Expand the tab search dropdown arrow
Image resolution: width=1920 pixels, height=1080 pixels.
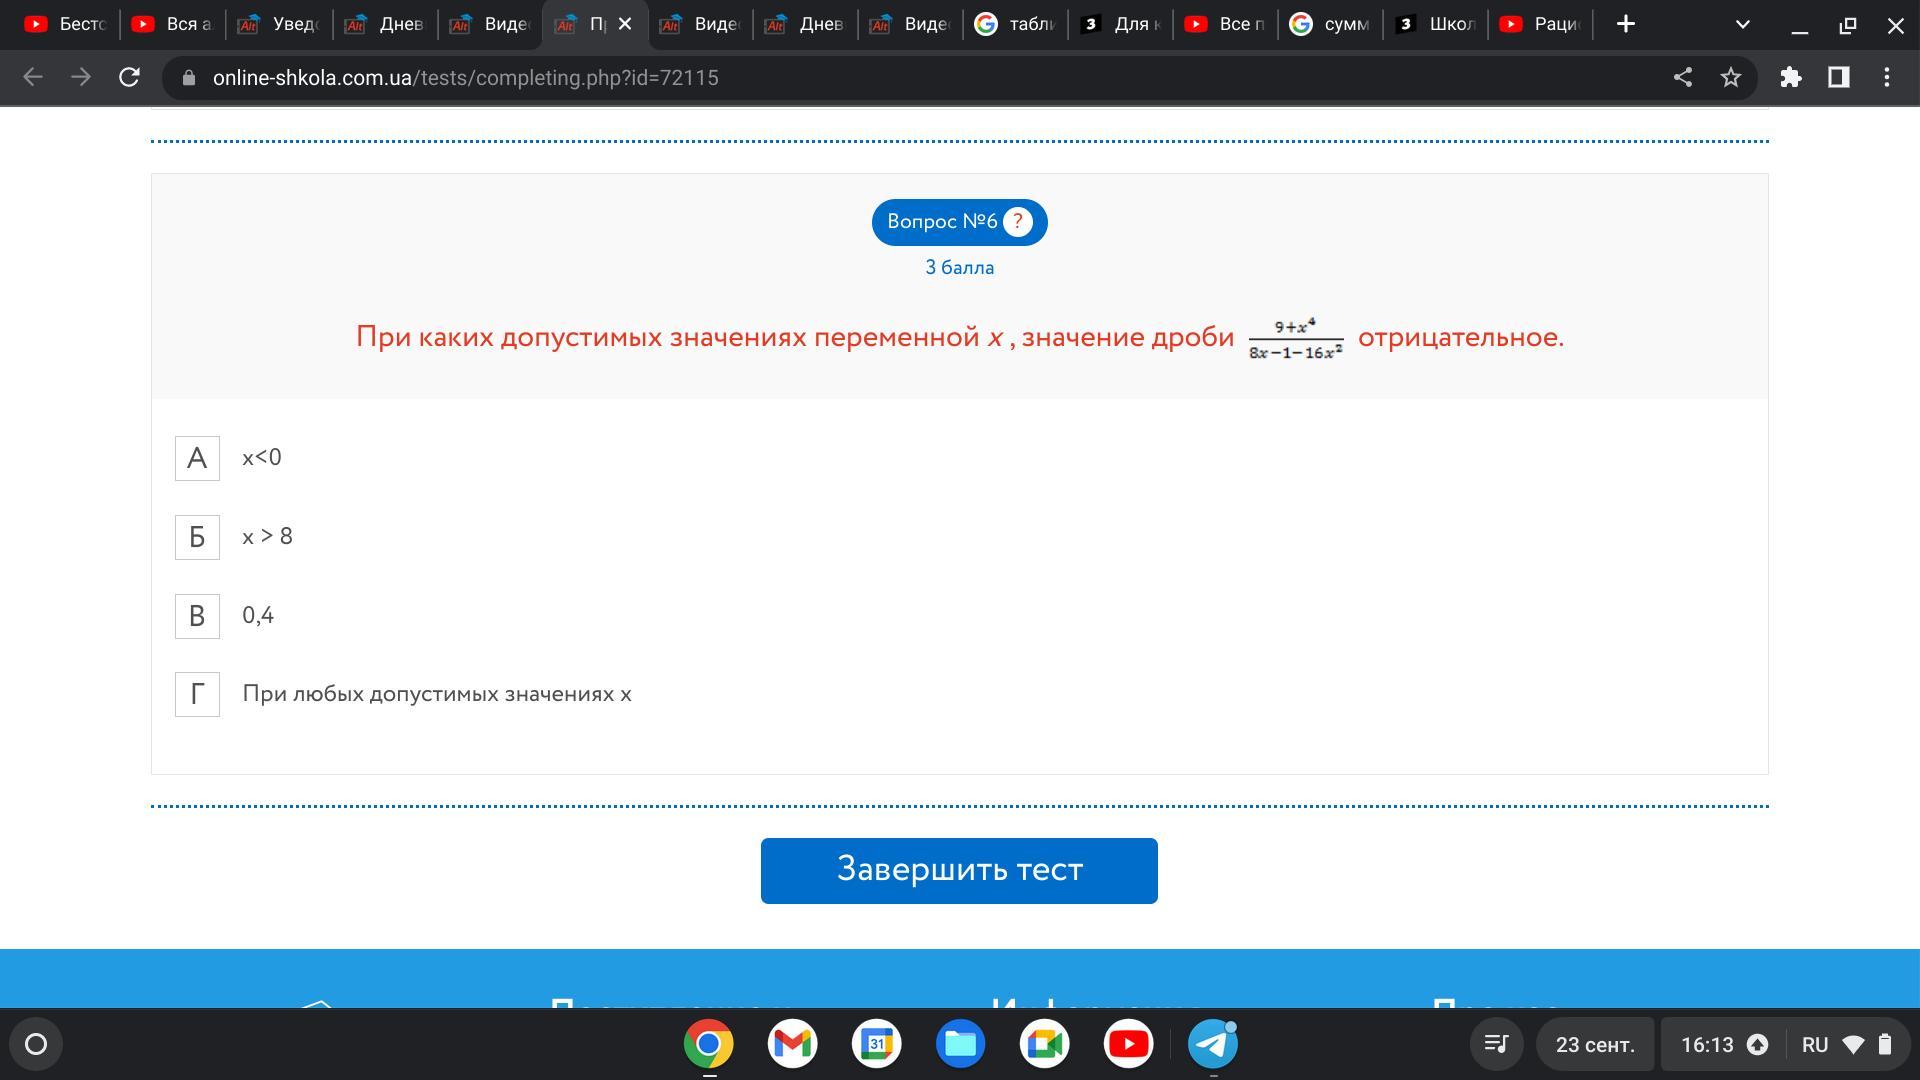1742,24
